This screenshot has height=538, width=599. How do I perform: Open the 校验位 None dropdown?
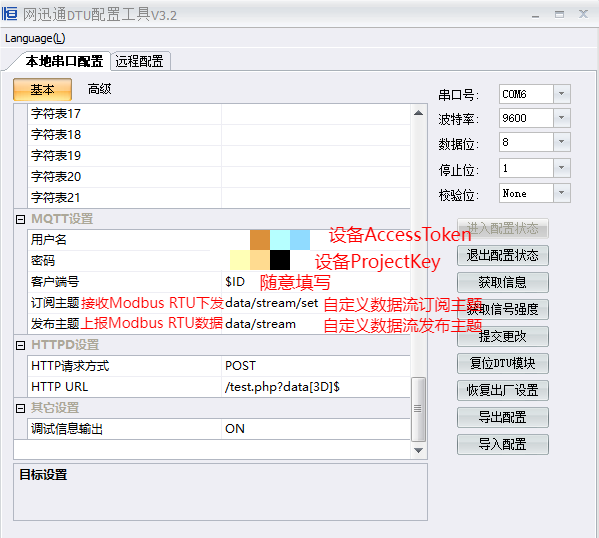[562, 193]
